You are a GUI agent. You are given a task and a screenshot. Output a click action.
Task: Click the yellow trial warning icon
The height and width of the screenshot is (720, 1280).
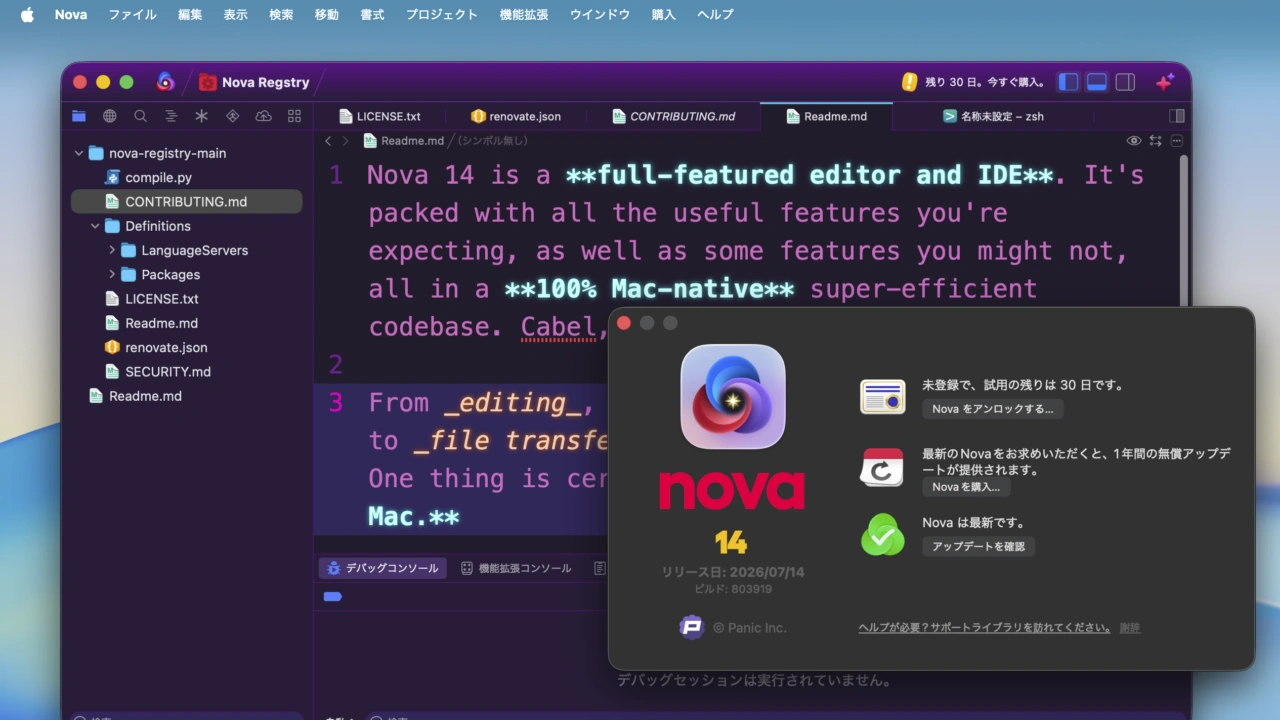tap(909, 82)
